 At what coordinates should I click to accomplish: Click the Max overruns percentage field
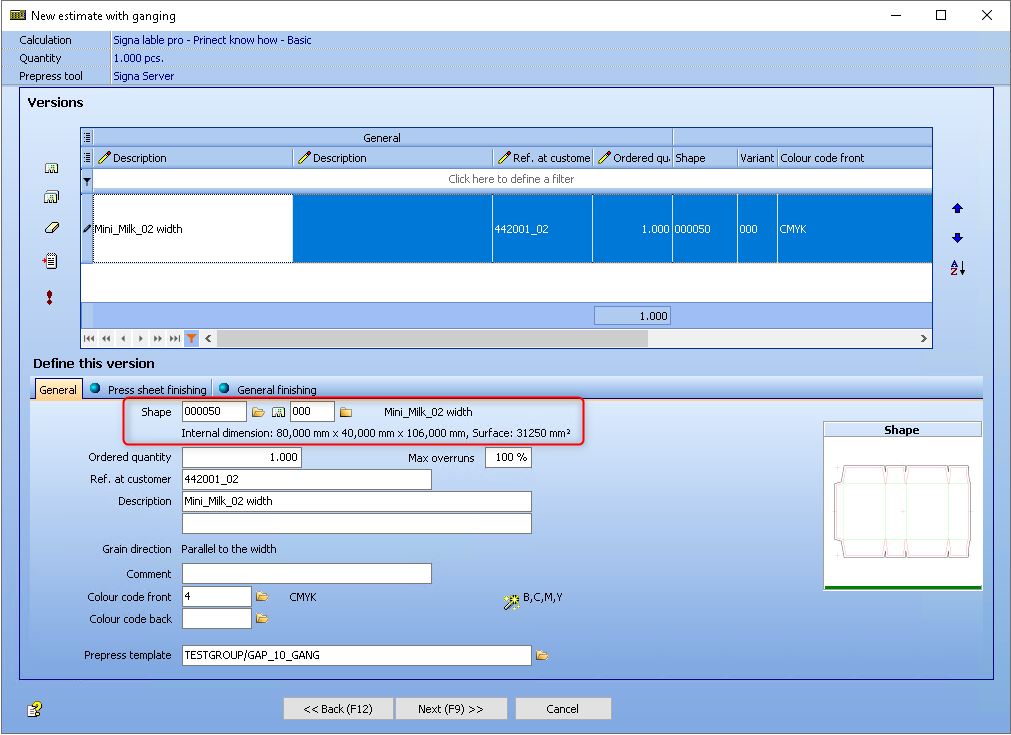click(508, 457)
